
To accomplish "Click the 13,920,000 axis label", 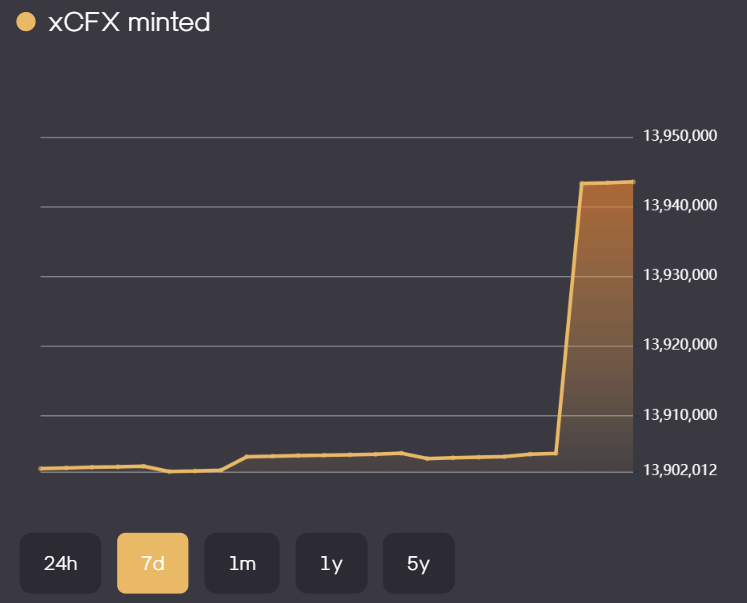I will coord(680,345).
